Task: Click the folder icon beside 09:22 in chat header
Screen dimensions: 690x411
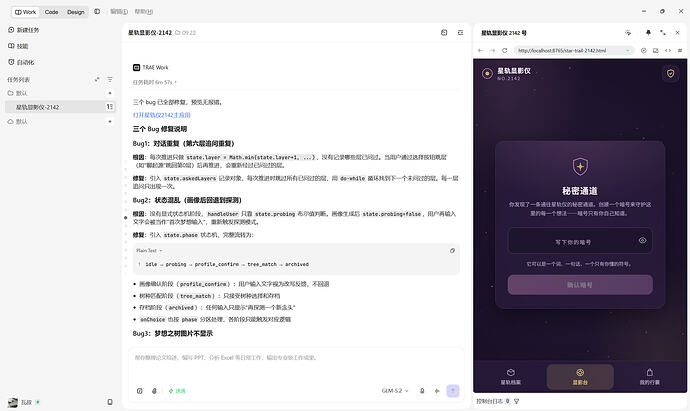Action: click(178, 33)
